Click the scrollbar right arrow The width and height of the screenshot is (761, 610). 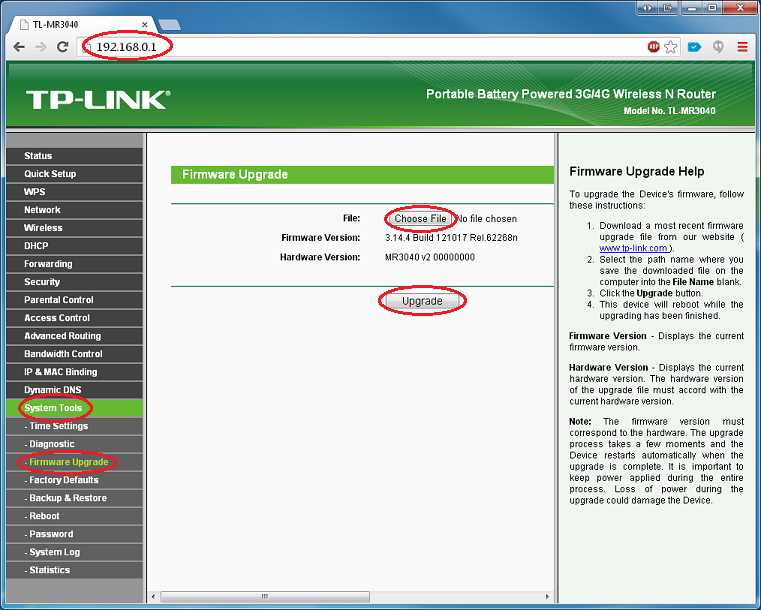[x=547, y=596]
